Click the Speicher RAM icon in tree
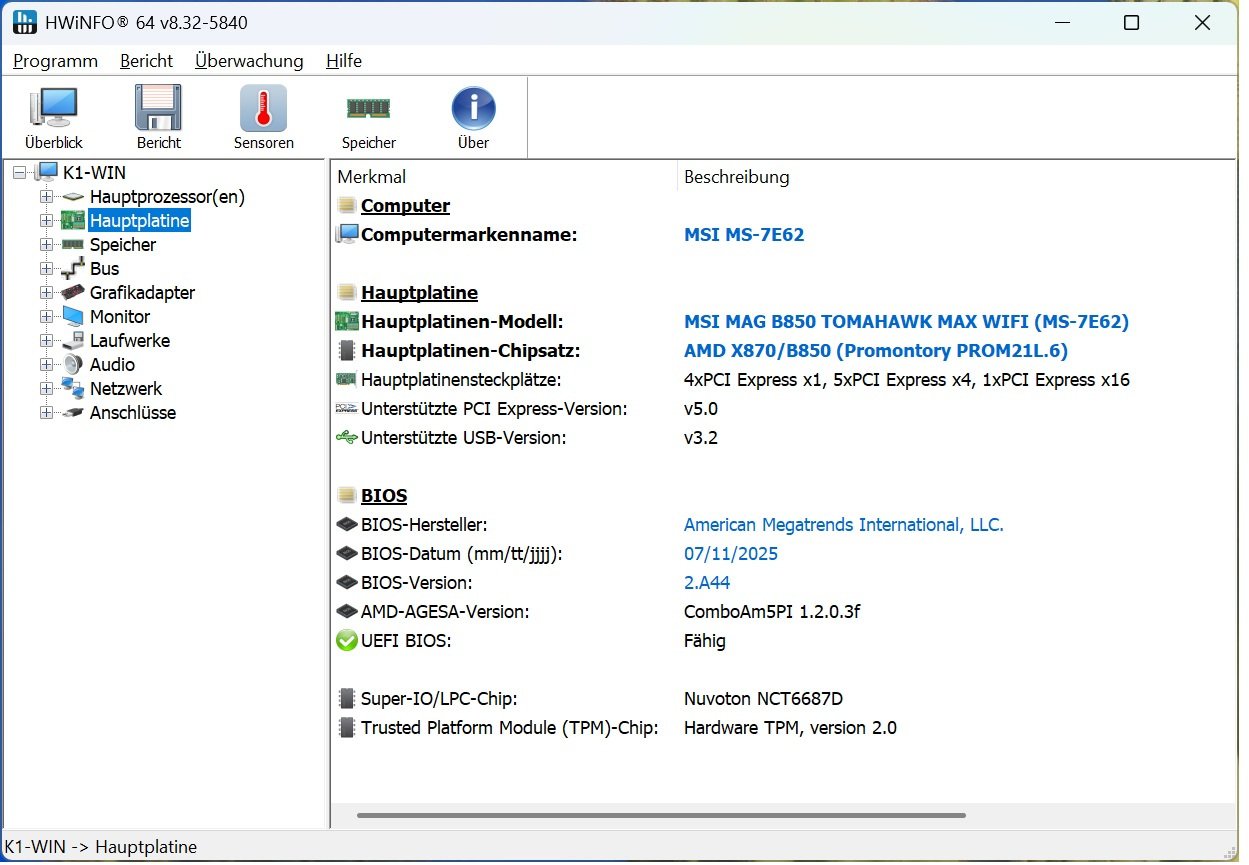Screen dimensions: 1249x865 [x=72, y=245]
